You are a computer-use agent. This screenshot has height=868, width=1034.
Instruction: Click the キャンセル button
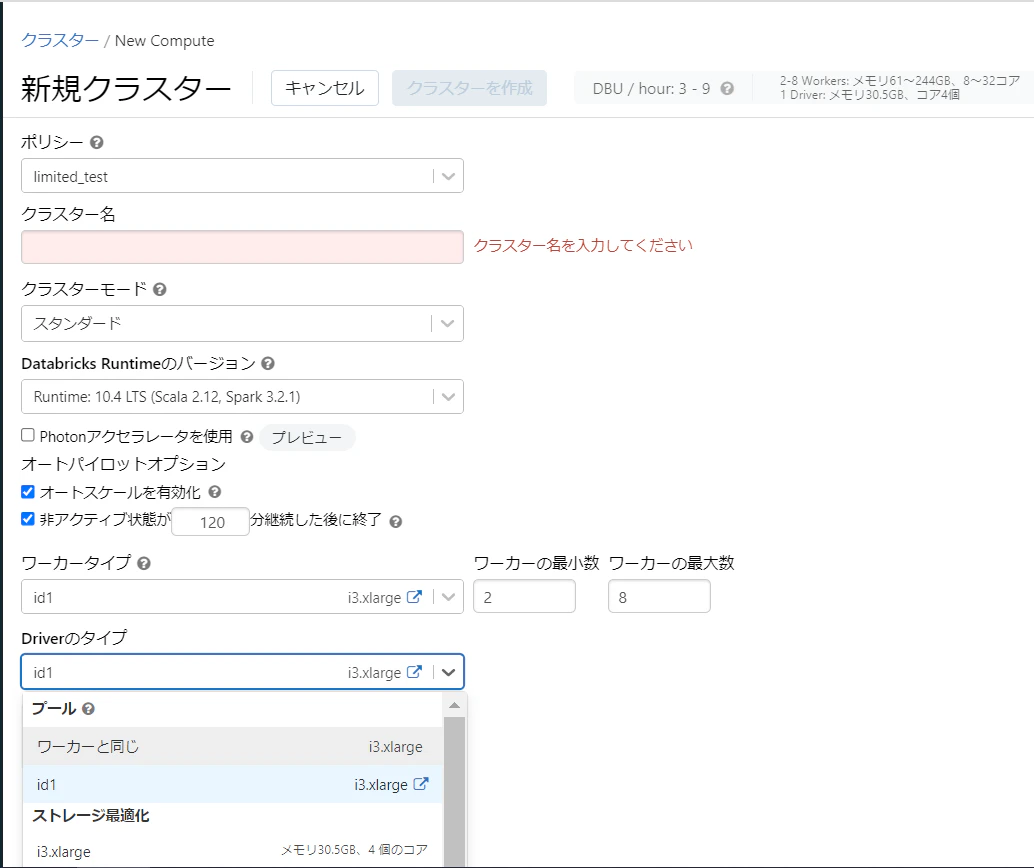tap(324, 88)
